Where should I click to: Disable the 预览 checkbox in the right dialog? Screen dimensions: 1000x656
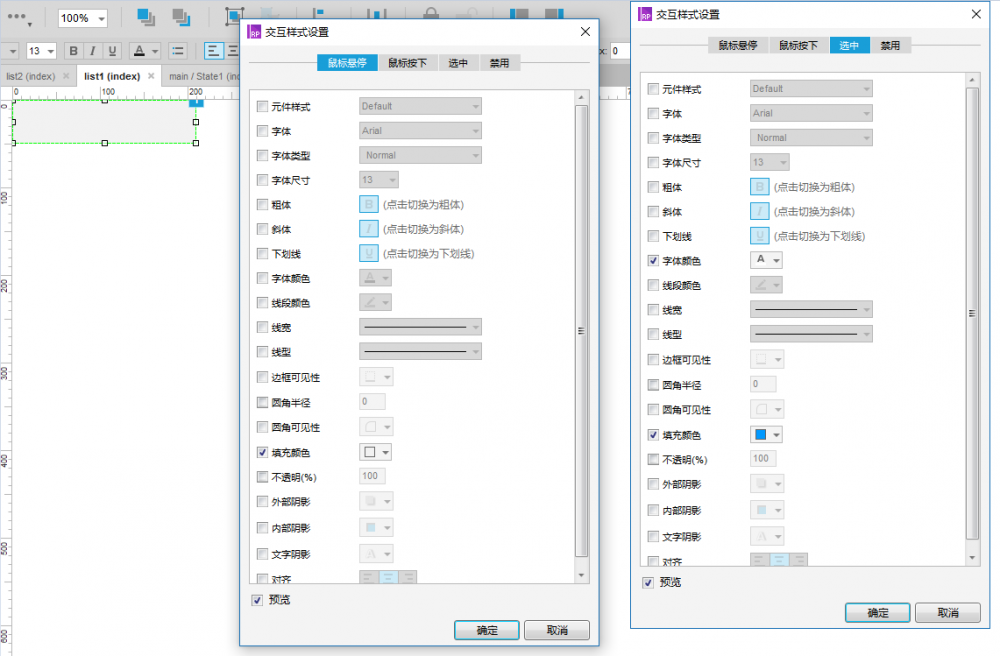pyautogui.click(x=648, y=582)
